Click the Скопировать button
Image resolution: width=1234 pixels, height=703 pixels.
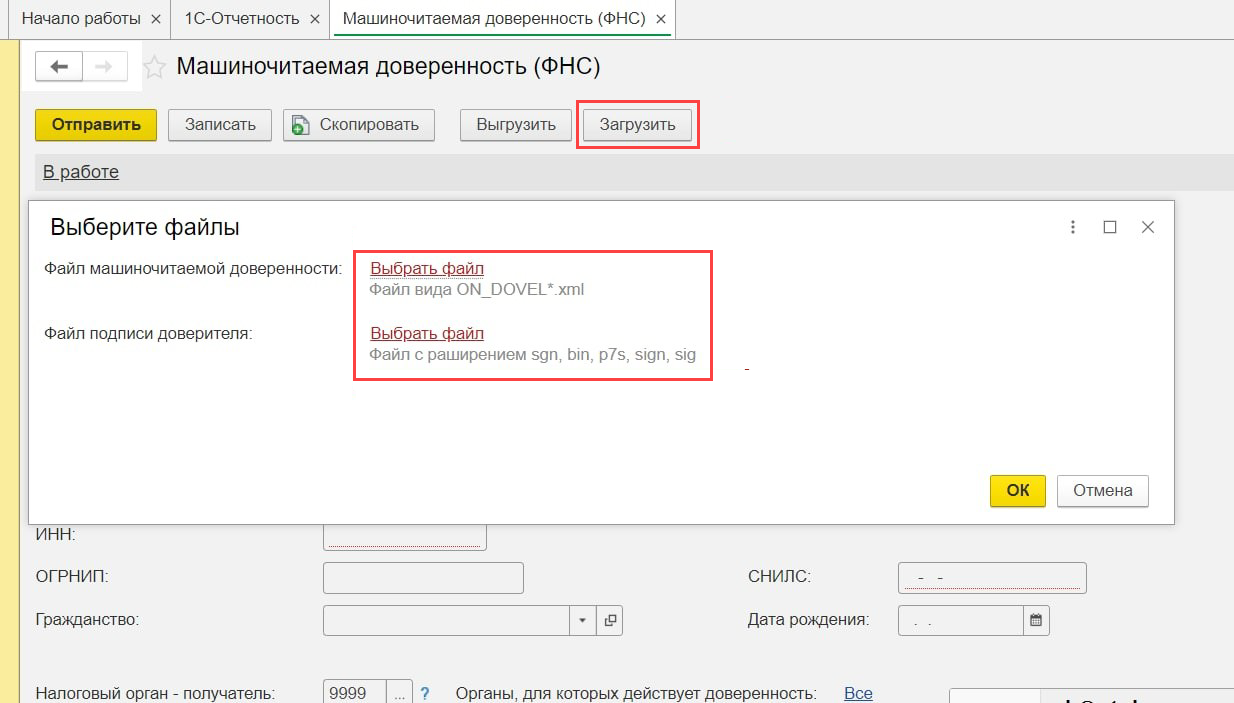tap(358, 125)
